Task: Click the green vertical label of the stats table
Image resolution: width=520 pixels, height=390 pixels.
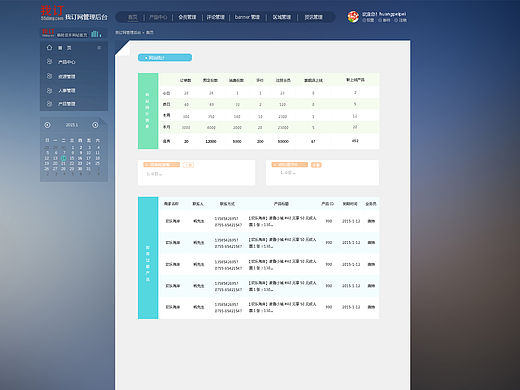Action: pyautogui.click(x=148, y=111)
